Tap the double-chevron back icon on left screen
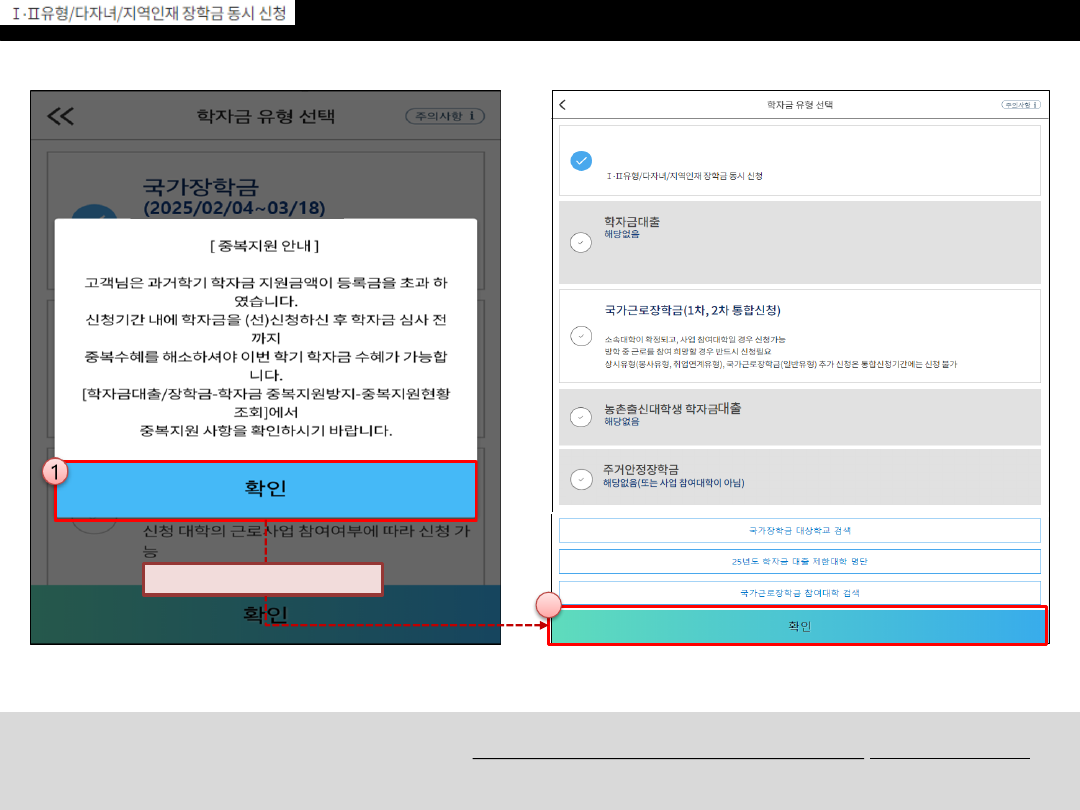This screenshot has height=810, width=1080. [61, 117]
